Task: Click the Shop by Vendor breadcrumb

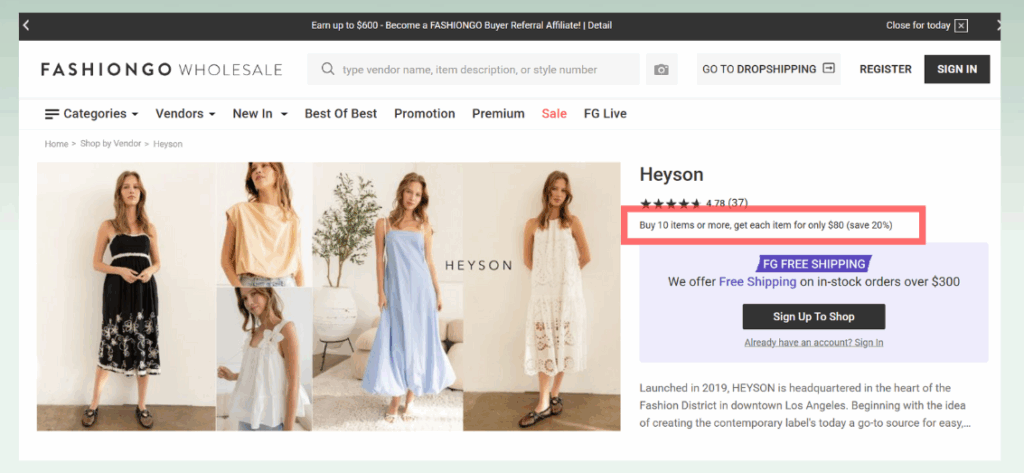Action: 110,144
